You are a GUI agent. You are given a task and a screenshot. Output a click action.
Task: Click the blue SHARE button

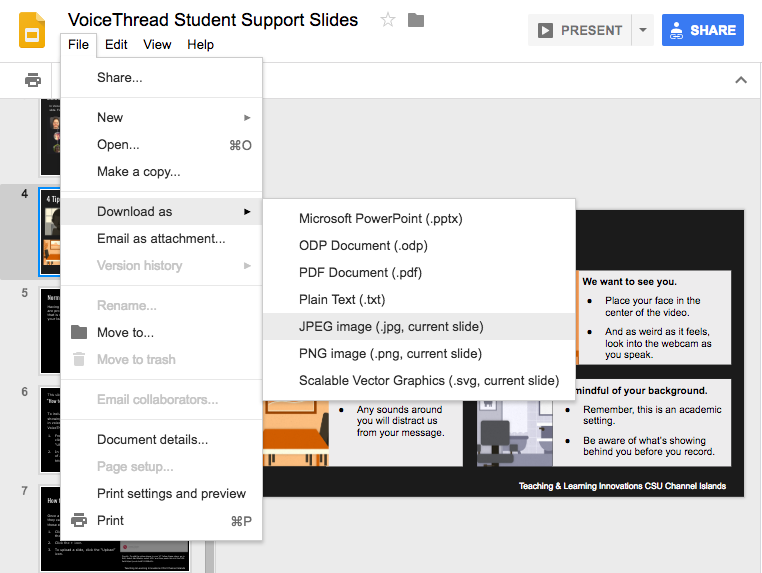coord(703,30)
